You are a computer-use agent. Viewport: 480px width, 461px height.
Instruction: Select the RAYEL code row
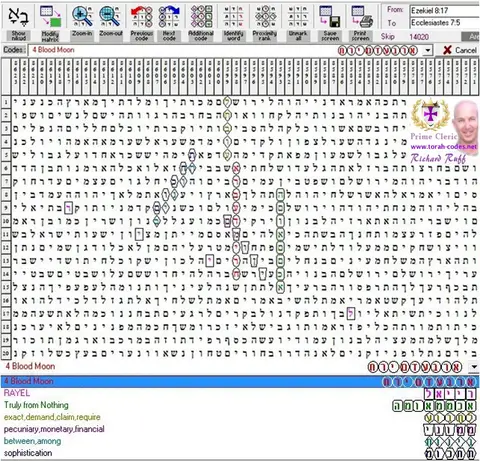click(240, 393)
